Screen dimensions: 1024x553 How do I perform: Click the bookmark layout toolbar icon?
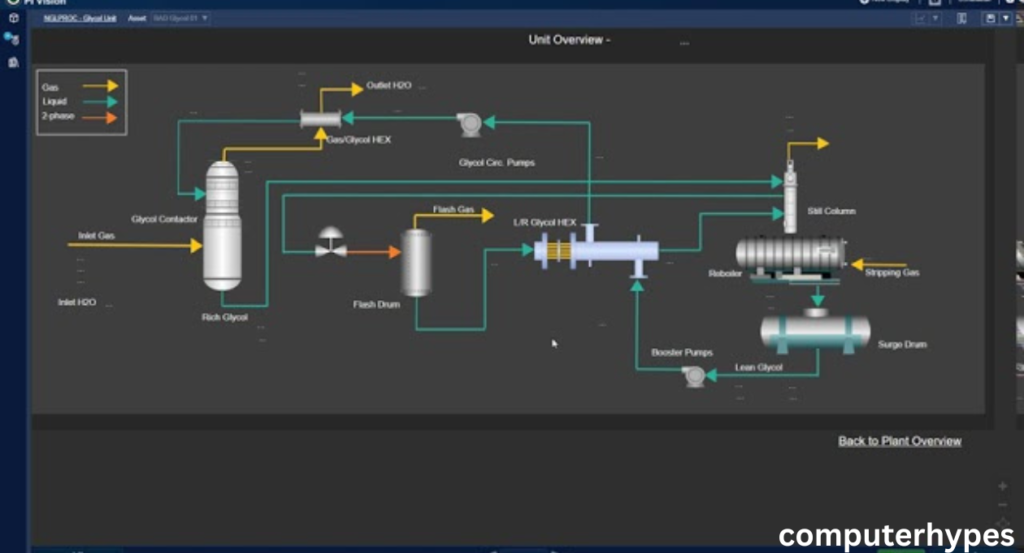tap(962, 18)
